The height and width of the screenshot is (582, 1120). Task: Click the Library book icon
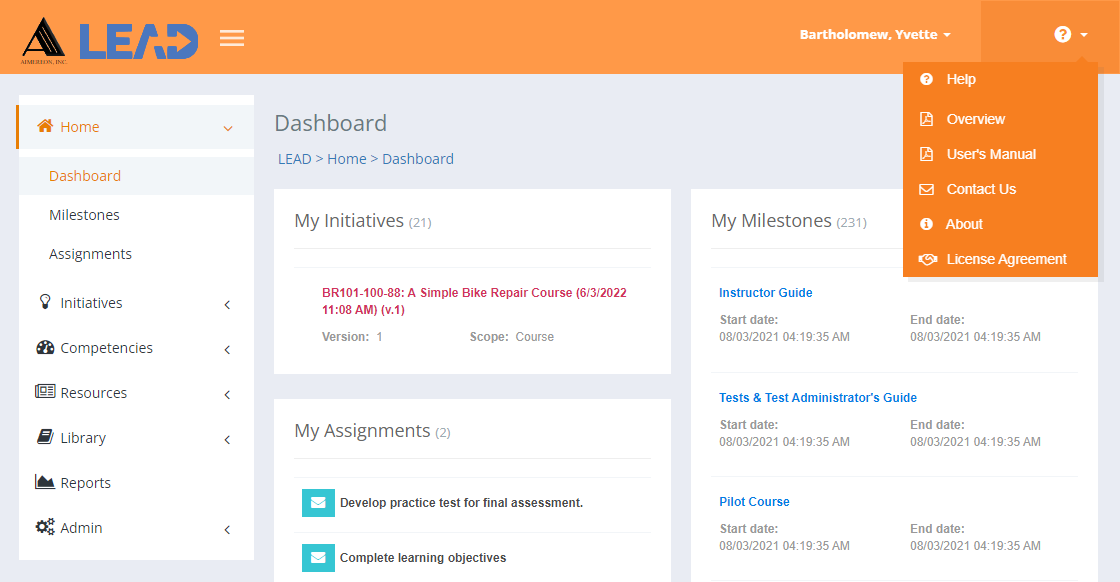click(45, 436)
